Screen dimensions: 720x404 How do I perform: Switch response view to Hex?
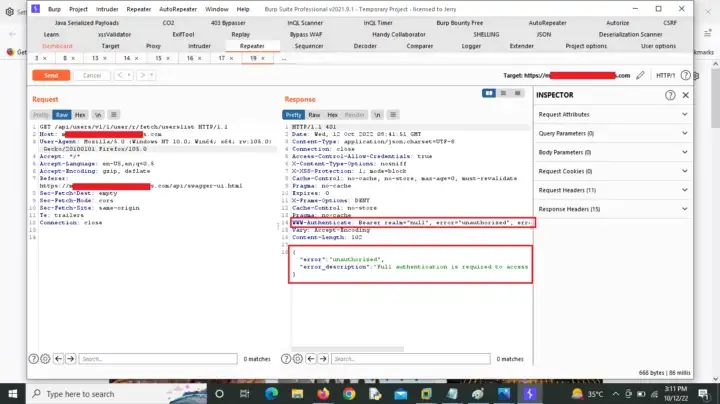coord(332,115)
